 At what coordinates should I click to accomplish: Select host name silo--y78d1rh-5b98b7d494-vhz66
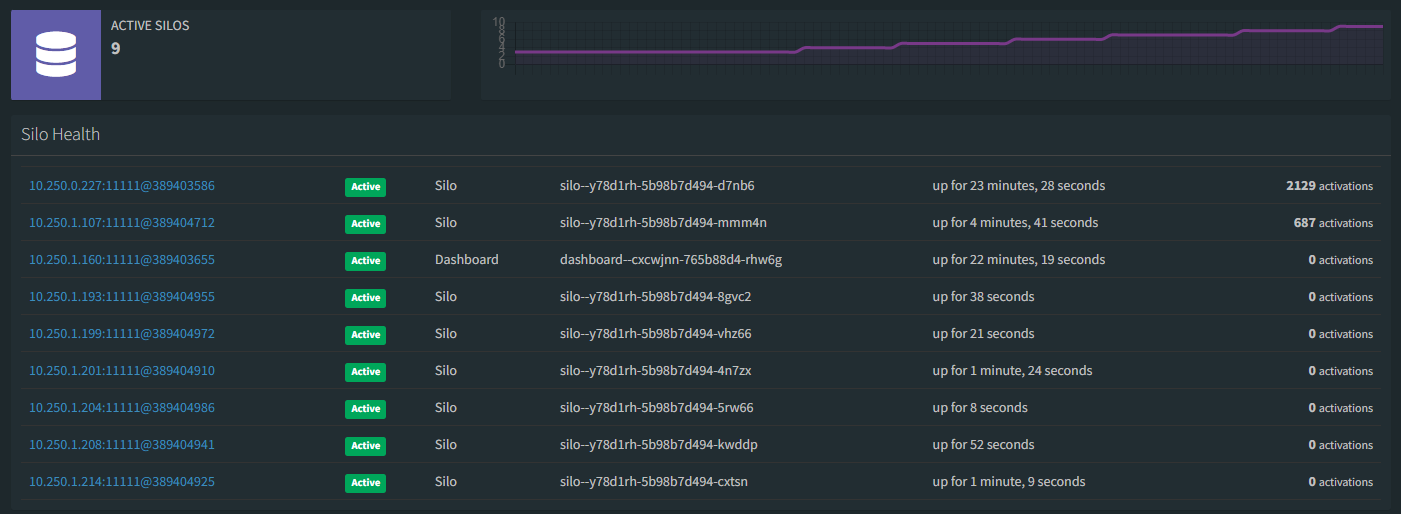(656, 334)
